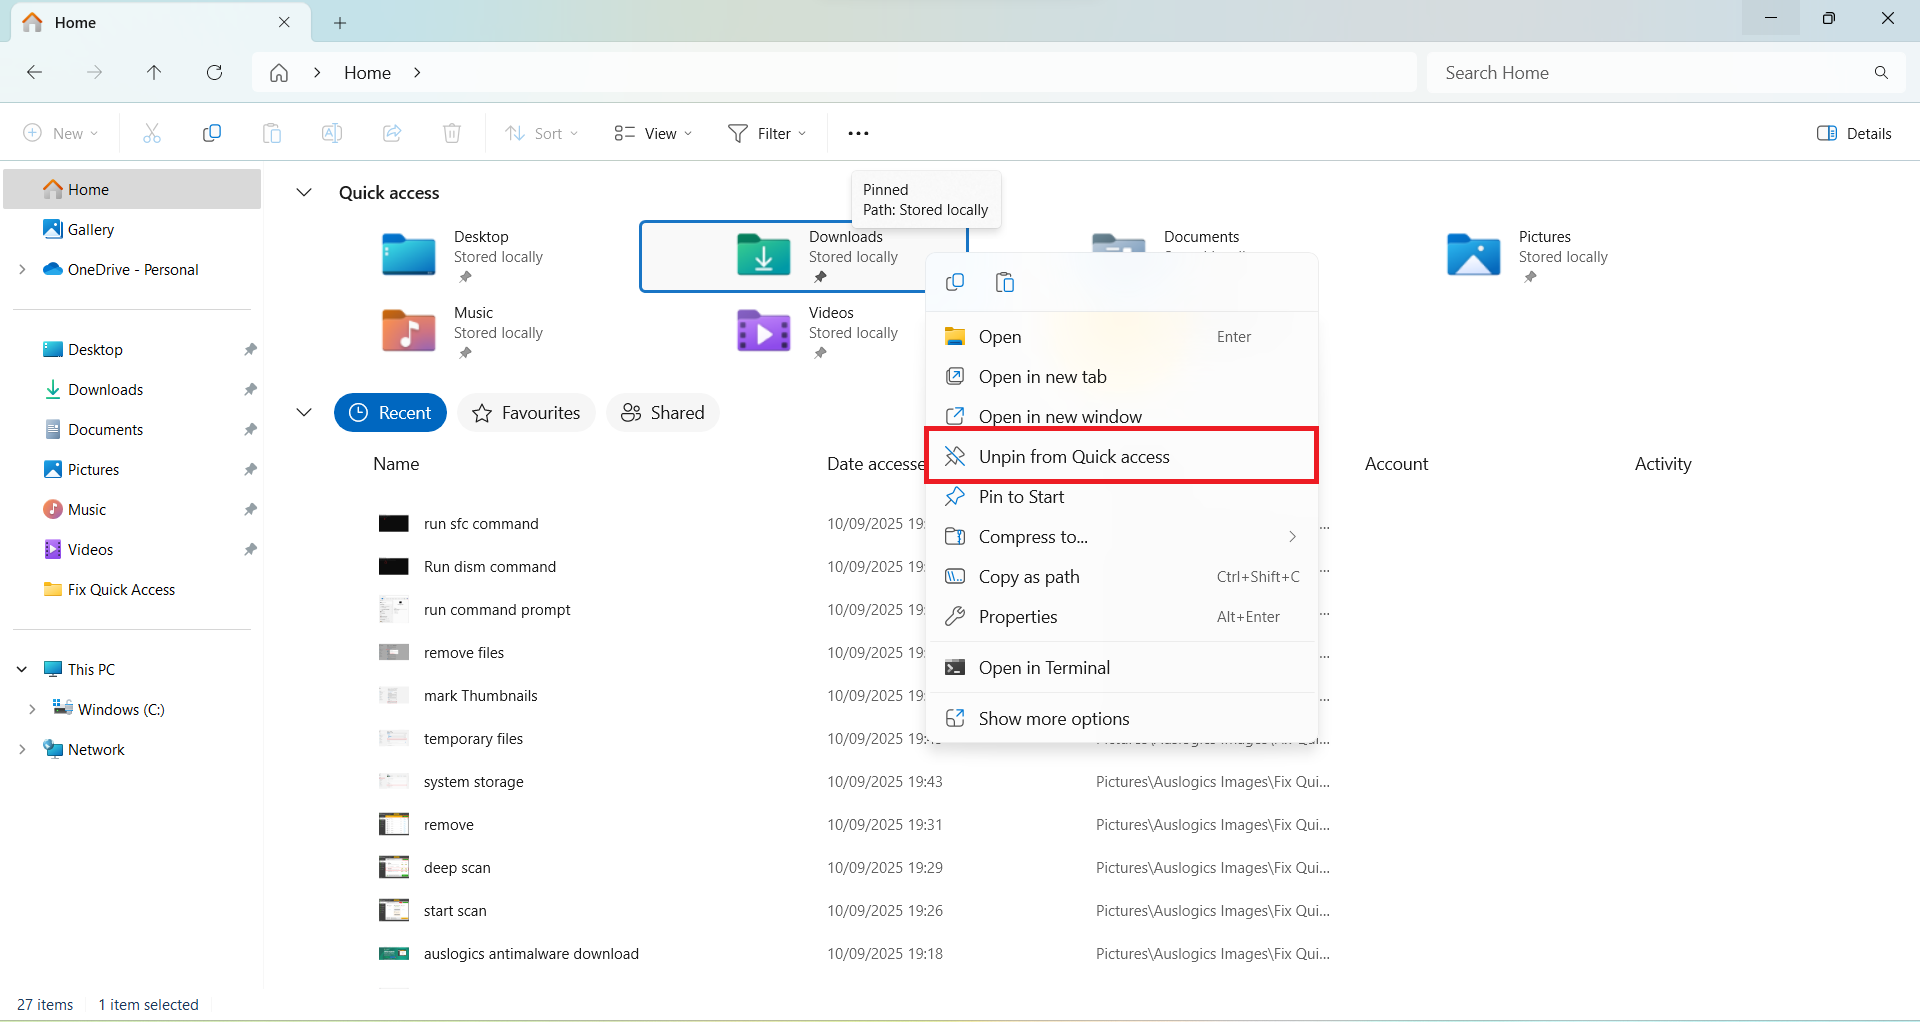The width and height of the screenshot is (1920, 1022).
Task: Cut the selected folder using toolbar scissors icon
Action: click(151, 132)
